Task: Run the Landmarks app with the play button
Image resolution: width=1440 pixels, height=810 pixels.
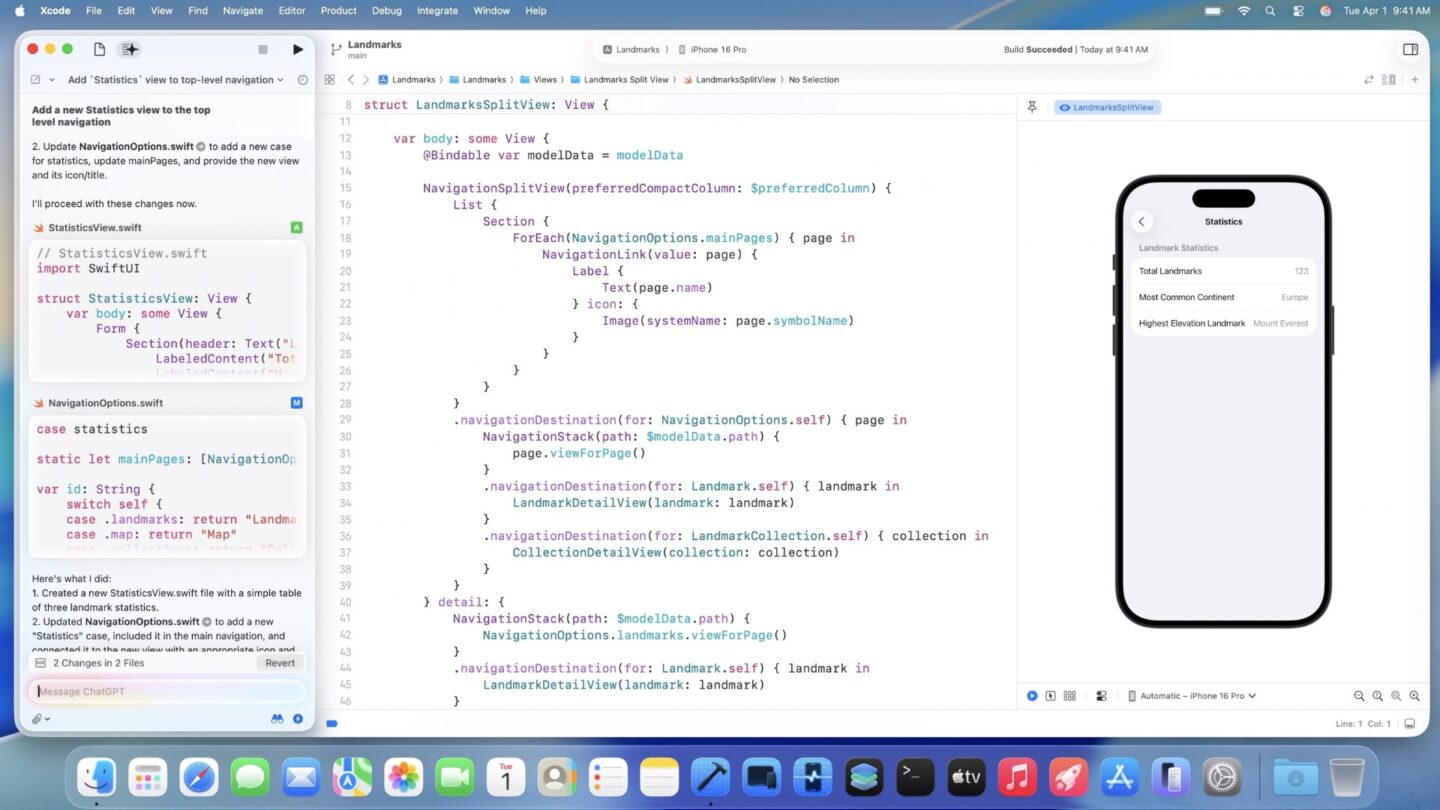Action: point(296,49)
